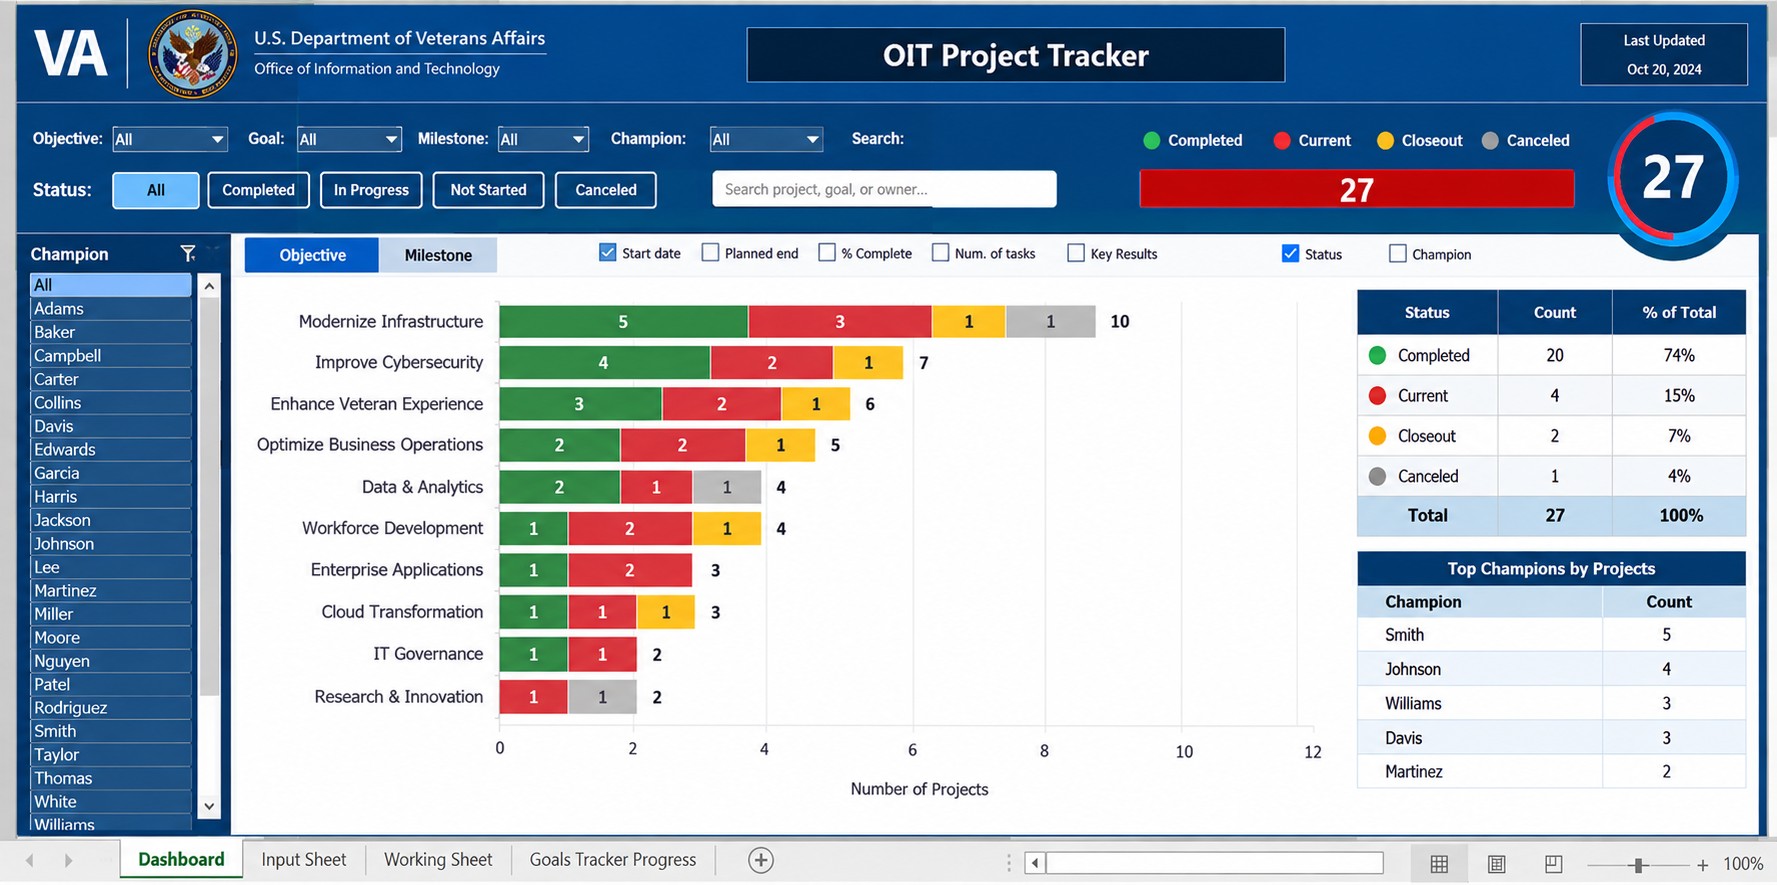The image size is (1777, 885).
Task: Open the Goal dropdown
Action: click(x=349, y=139)
